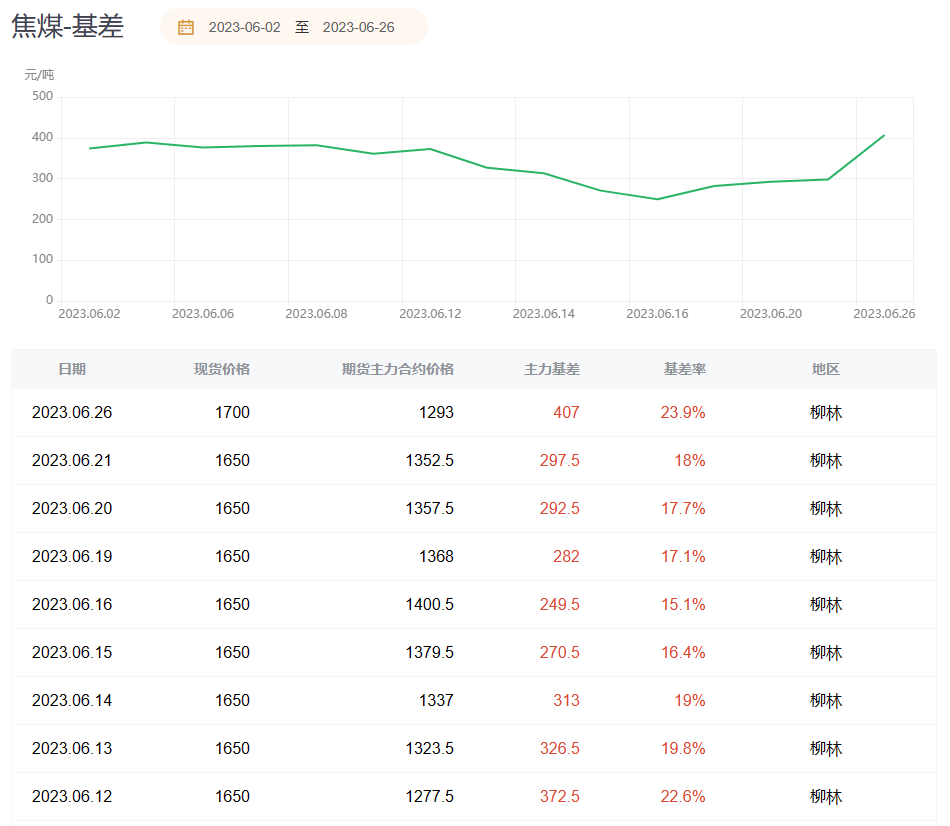The height and width of the screenshot is (826, 950).
Task: Click basis value 407
Action: coord(566,413)
